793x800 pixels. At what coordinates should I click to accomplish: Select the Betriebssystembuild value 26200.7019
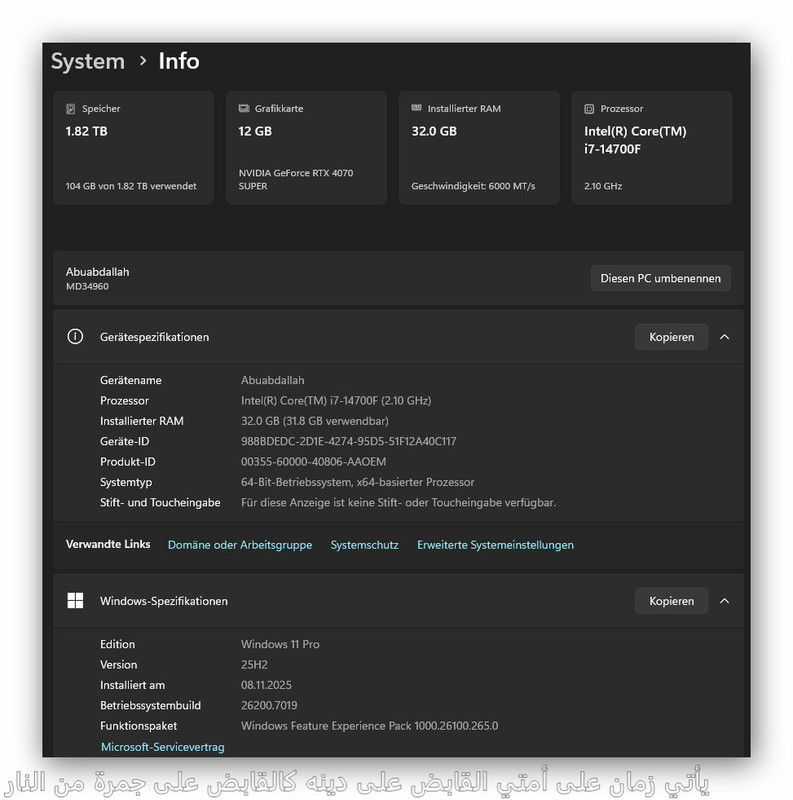[x=269, y=706]
